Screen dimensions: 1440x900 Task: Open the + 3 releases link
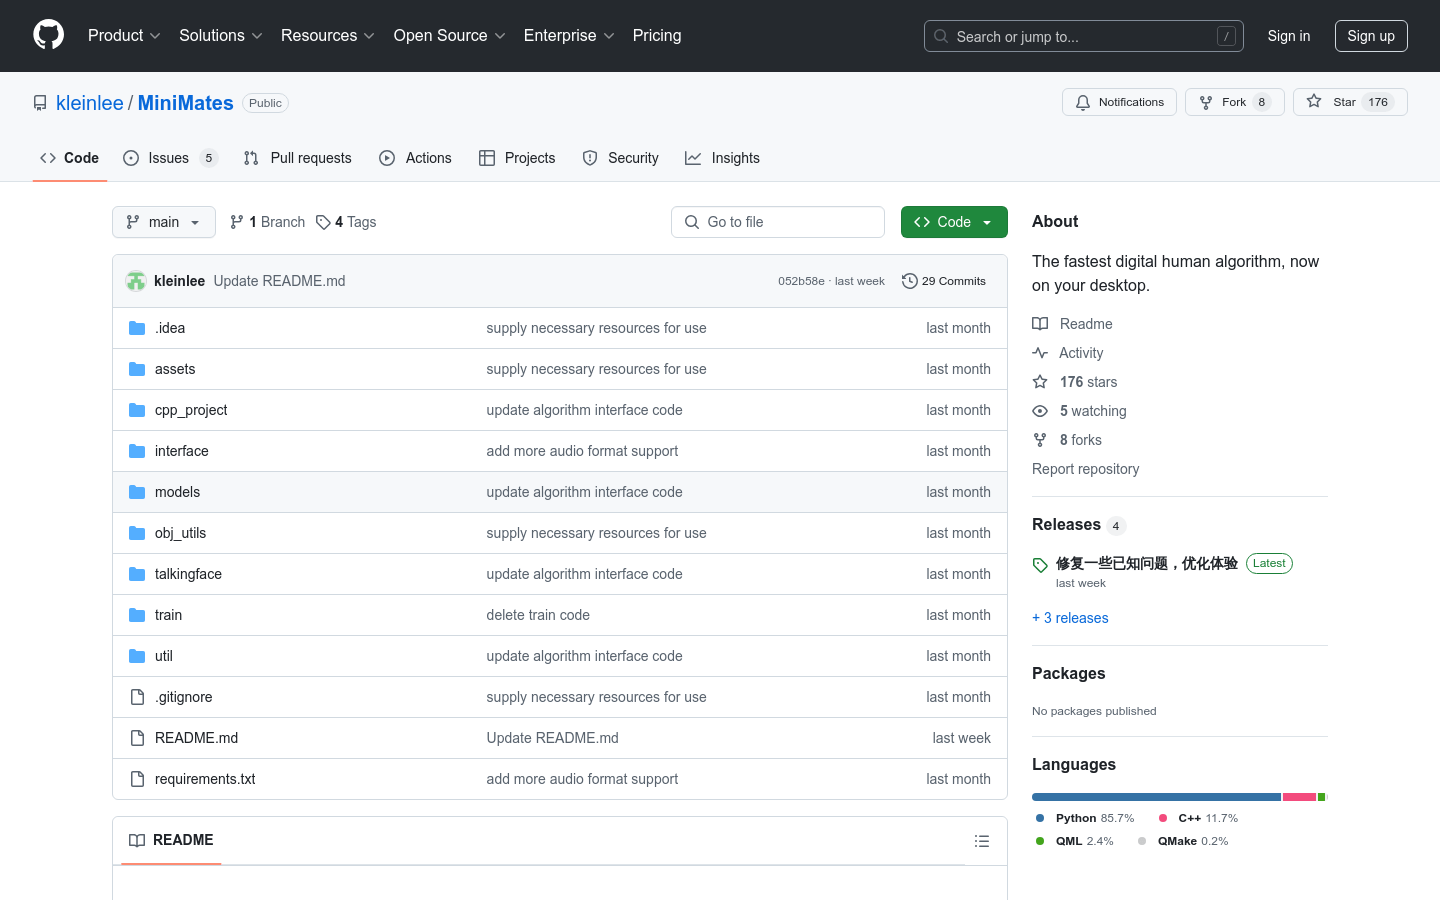click(1070, 618)
